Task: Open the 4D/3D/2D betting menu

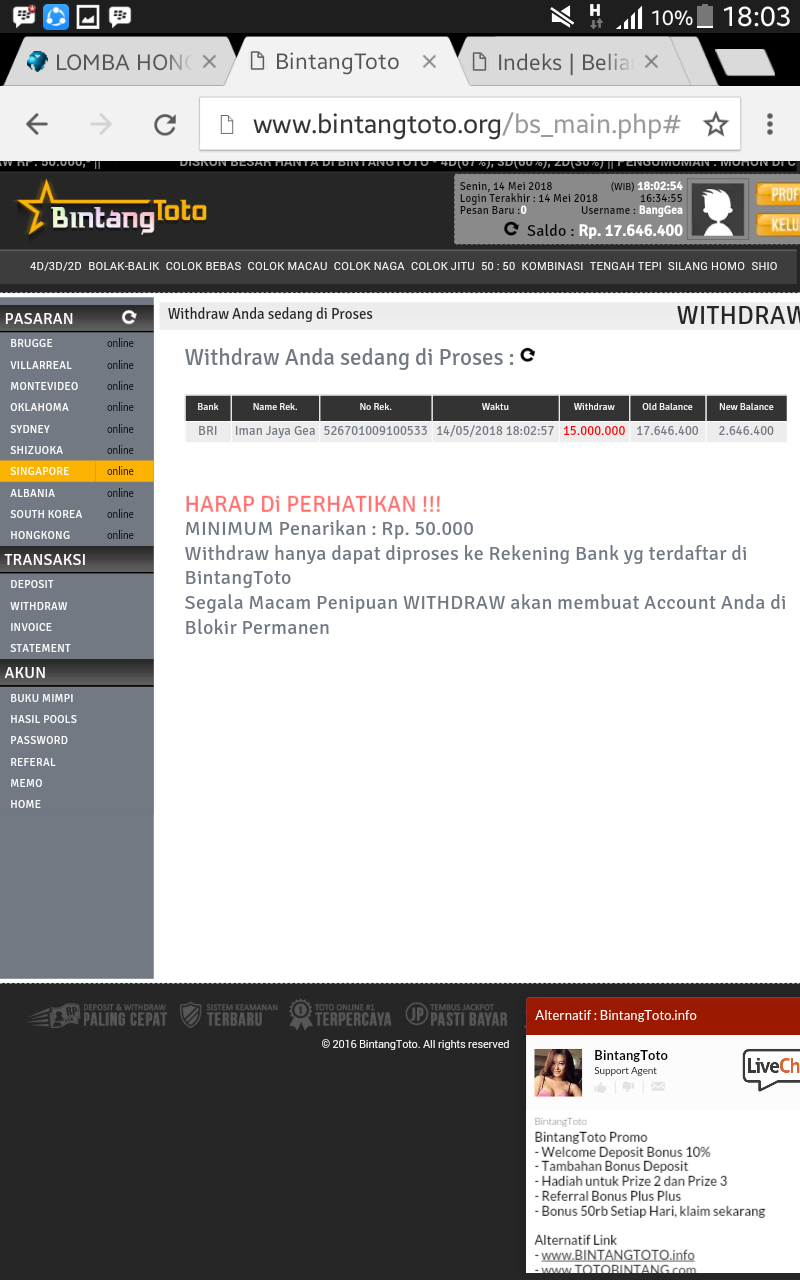Action: [55, 266]
